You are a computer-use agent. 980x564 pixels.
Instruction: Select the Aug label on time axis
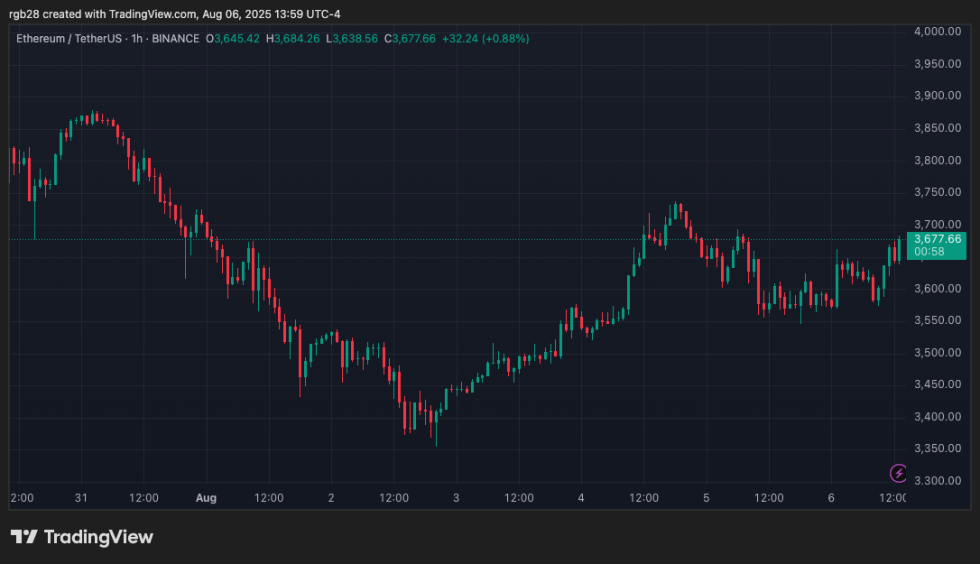click(206, 497)
